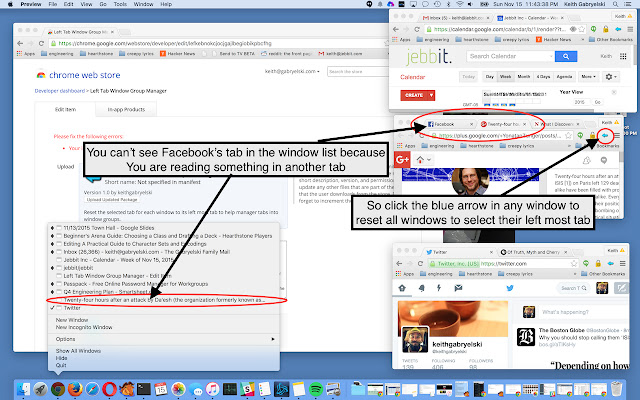Image resolution: width=640 pixels, height=400 pixels.
Task: Switch to the In-app Products tab
Action: pos(126,109)
